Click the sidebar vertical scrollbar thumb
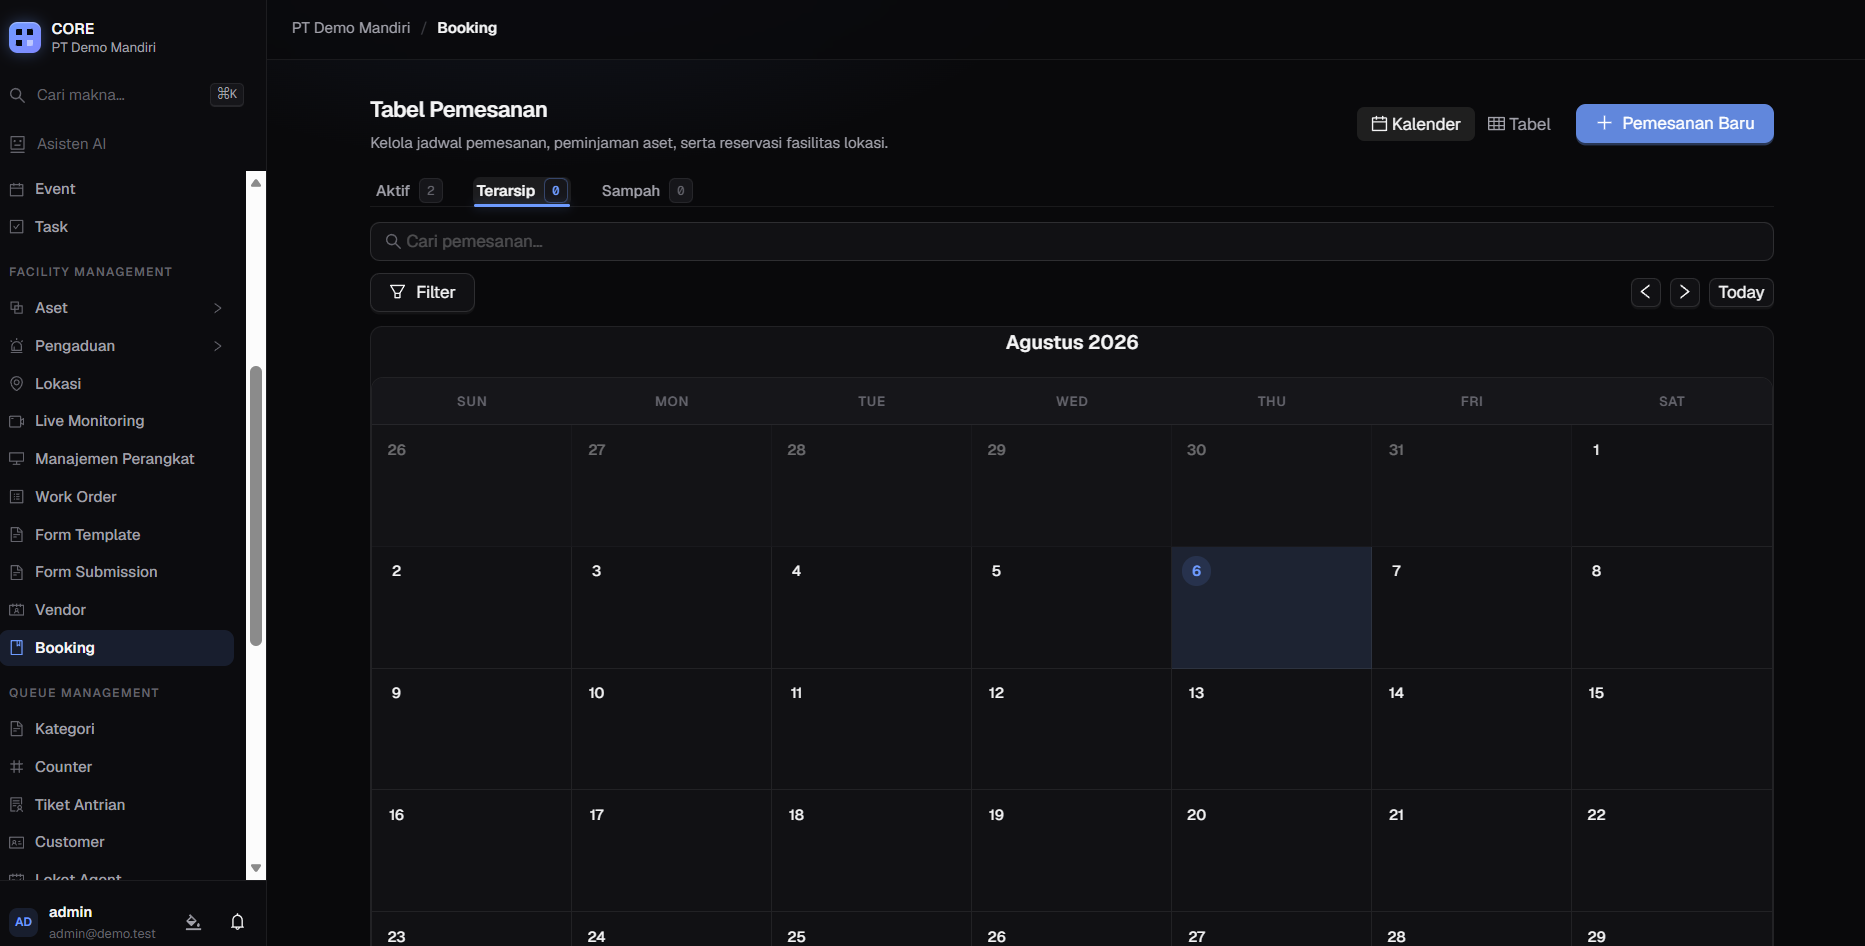 click(256, 506)
